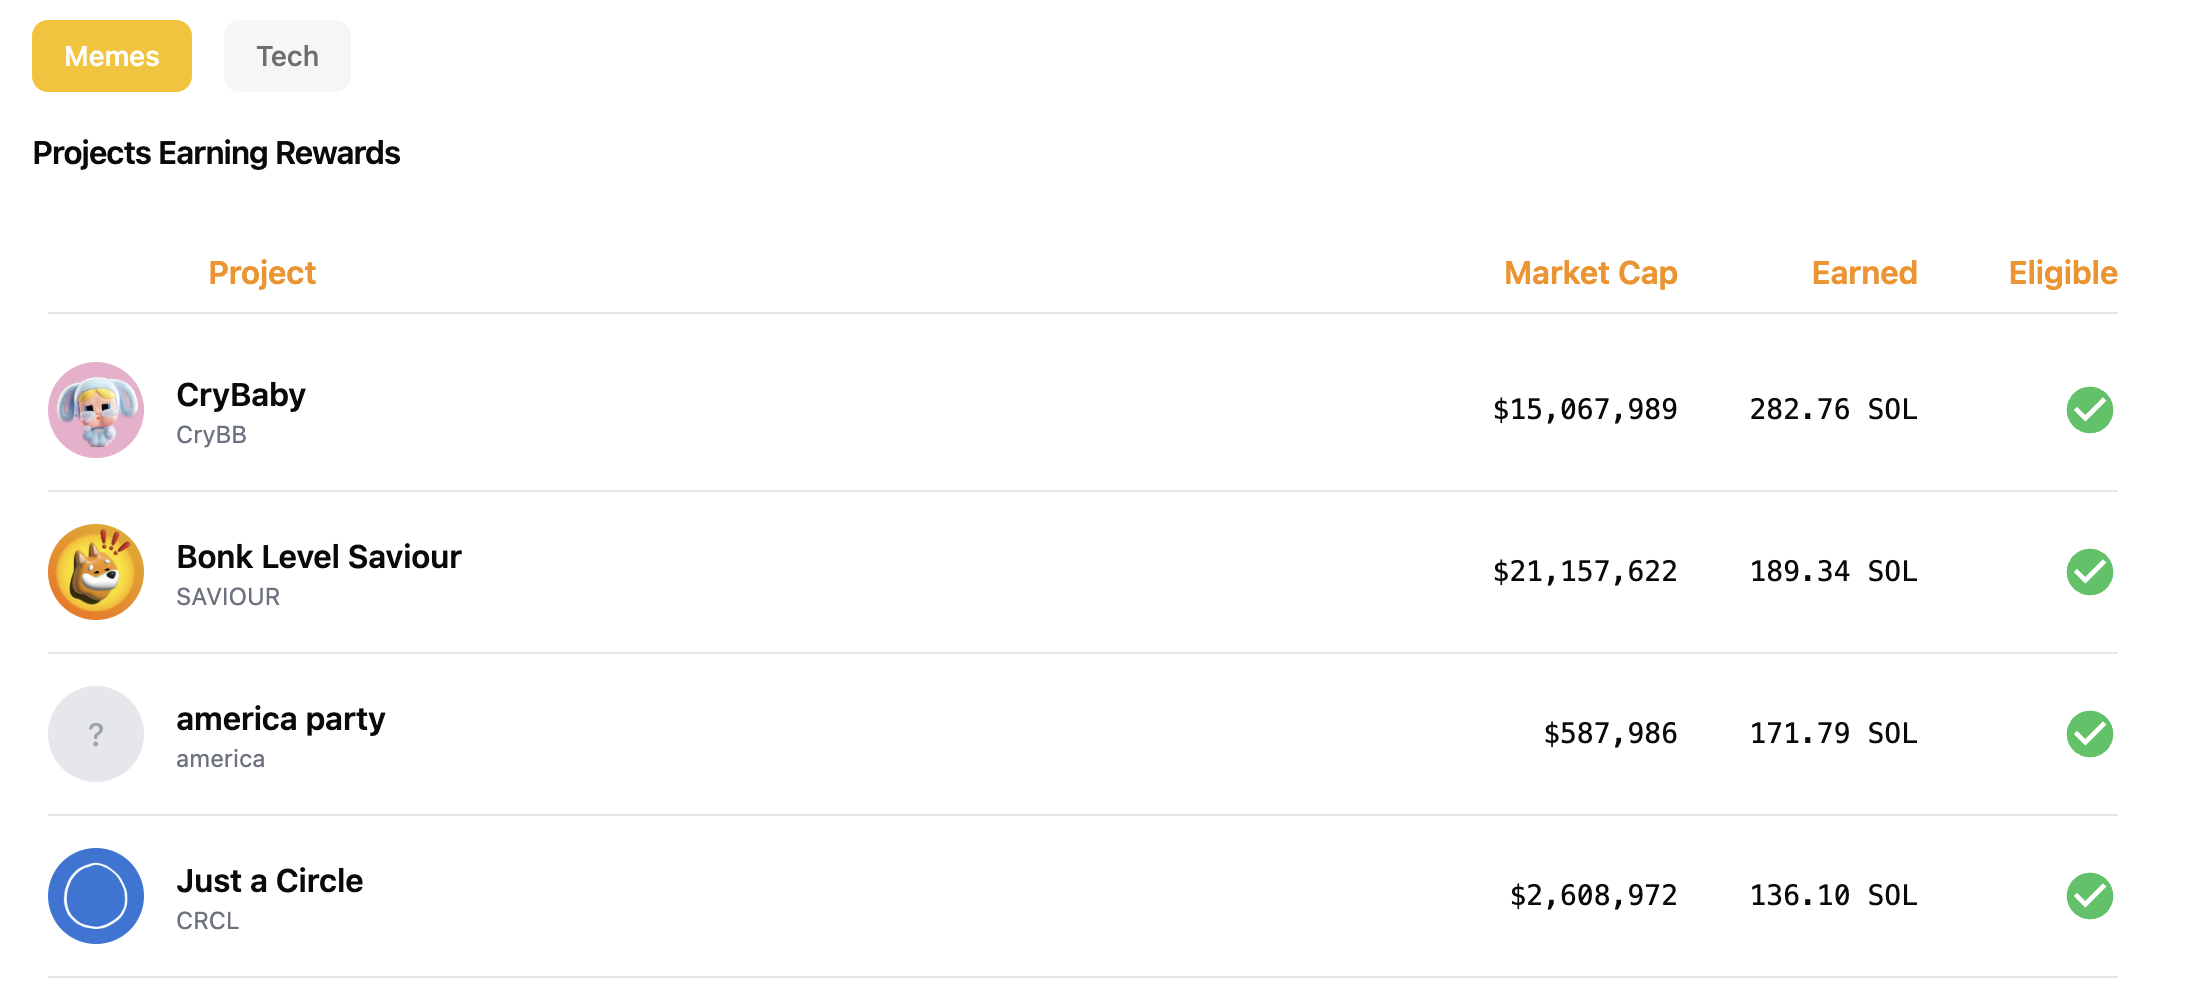Screen dimensions: 2200x982
Task: Open the america party project link
Action: coord(281,719)
